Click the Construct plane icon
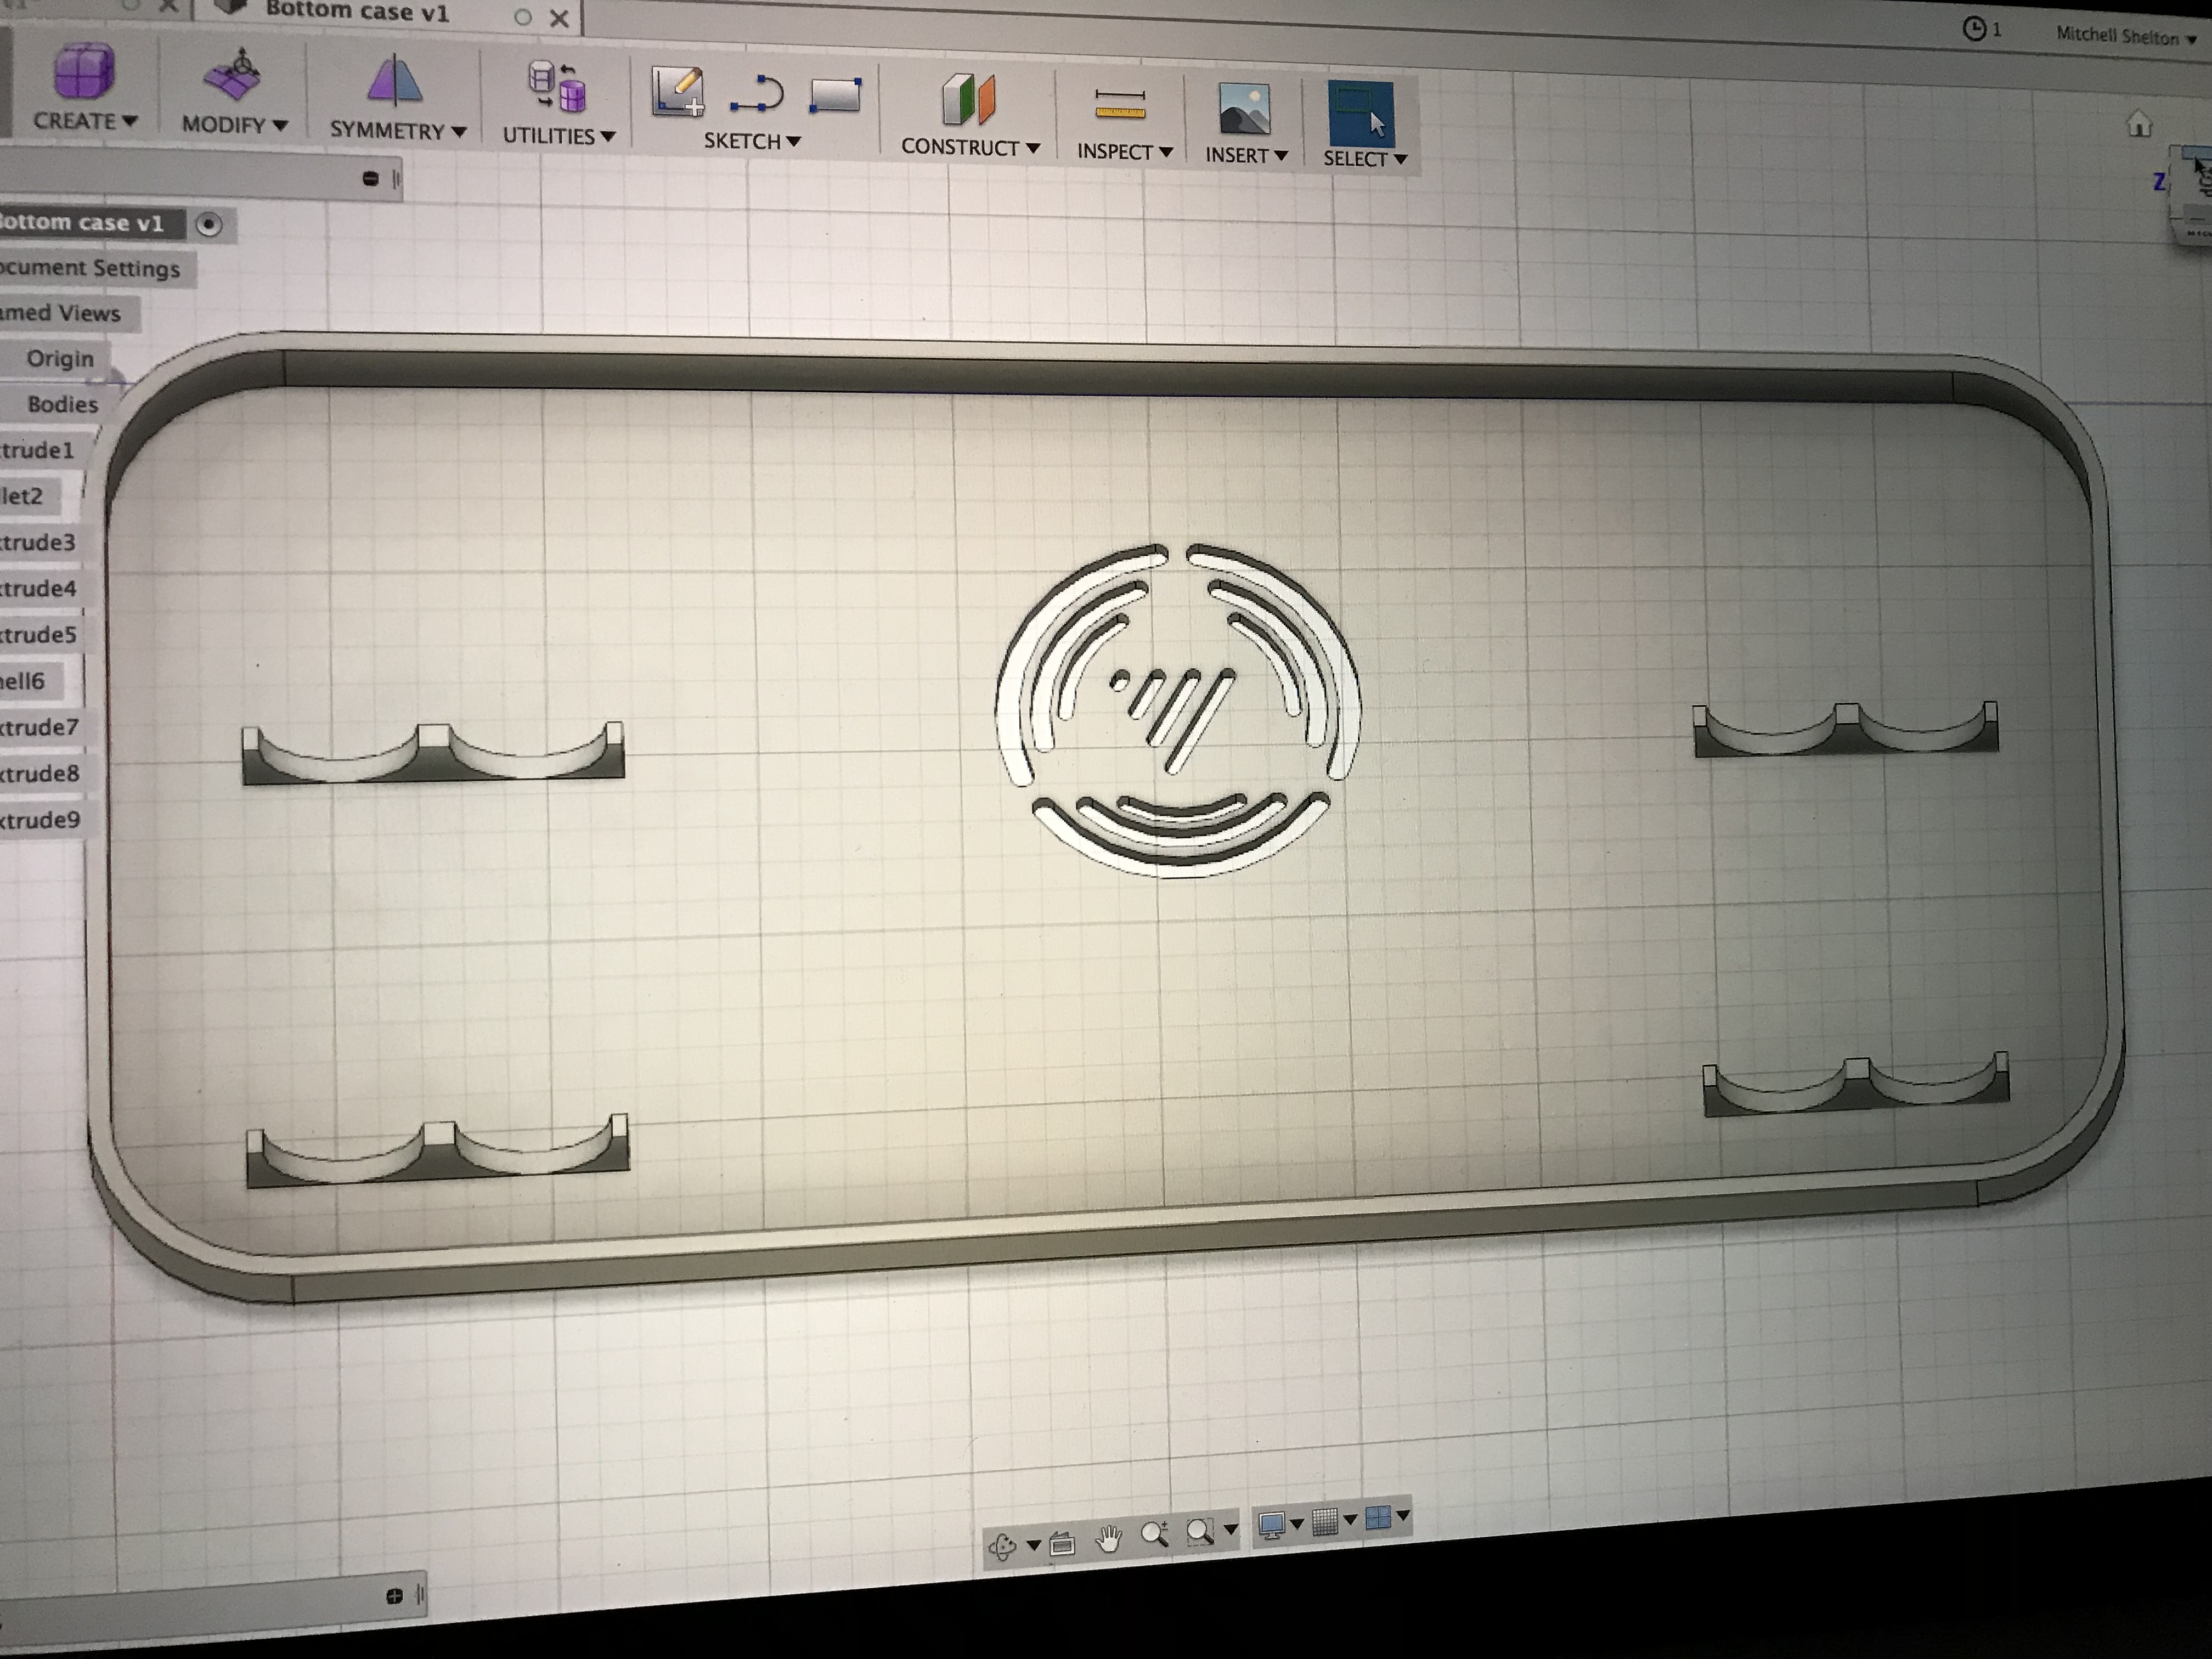 click(x=969, y=100)
